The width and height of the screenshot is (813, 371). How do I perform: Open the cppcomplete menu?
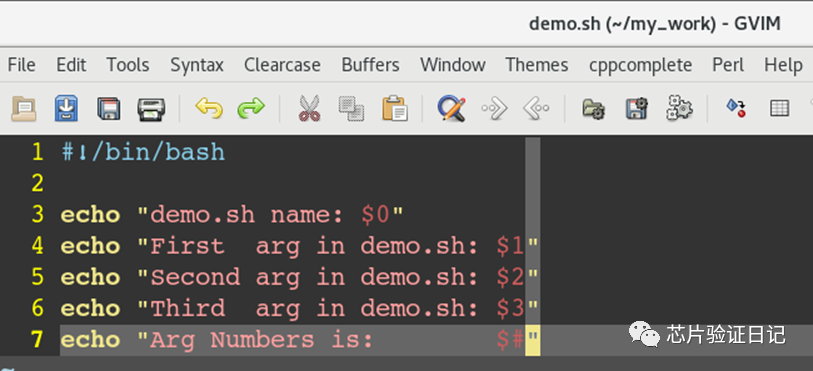point(640,66)
